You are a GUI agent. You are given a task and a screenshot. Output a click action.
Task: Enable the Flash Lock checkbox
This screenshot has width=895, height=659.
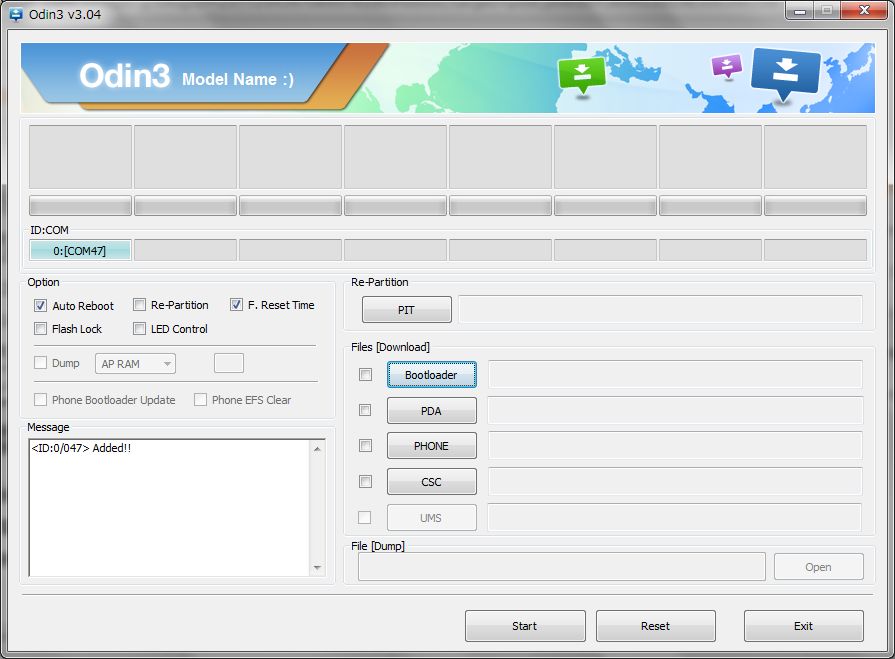click(x=40, y=329)
